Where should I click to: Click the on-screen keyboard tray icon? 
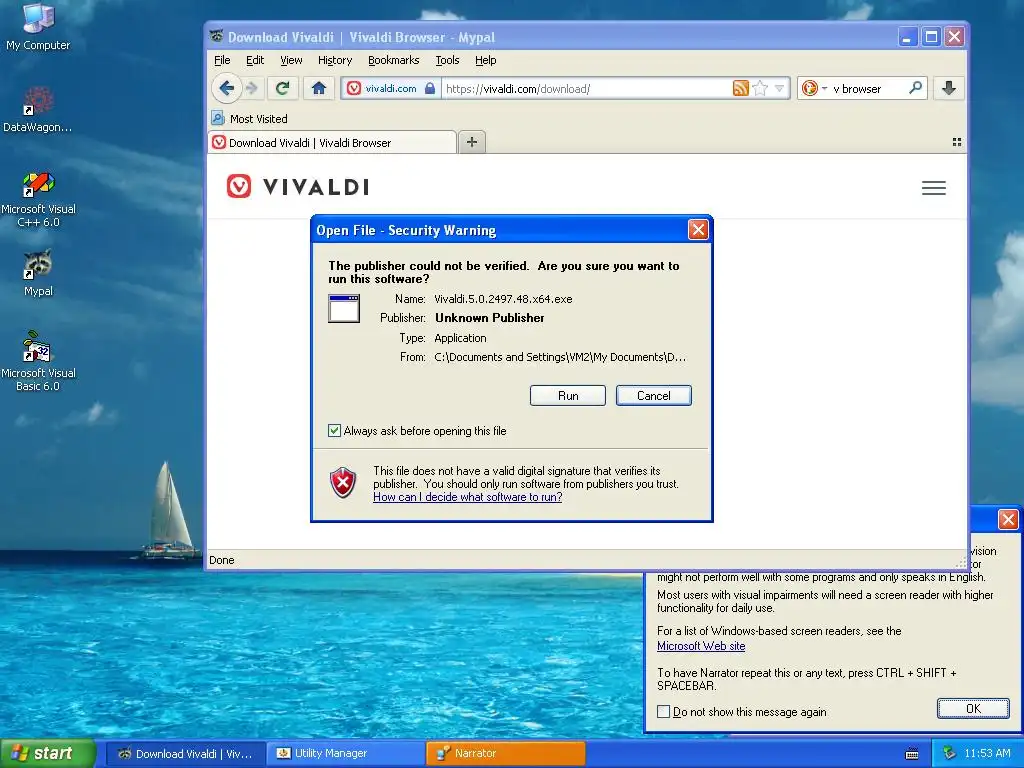(912, 754)
